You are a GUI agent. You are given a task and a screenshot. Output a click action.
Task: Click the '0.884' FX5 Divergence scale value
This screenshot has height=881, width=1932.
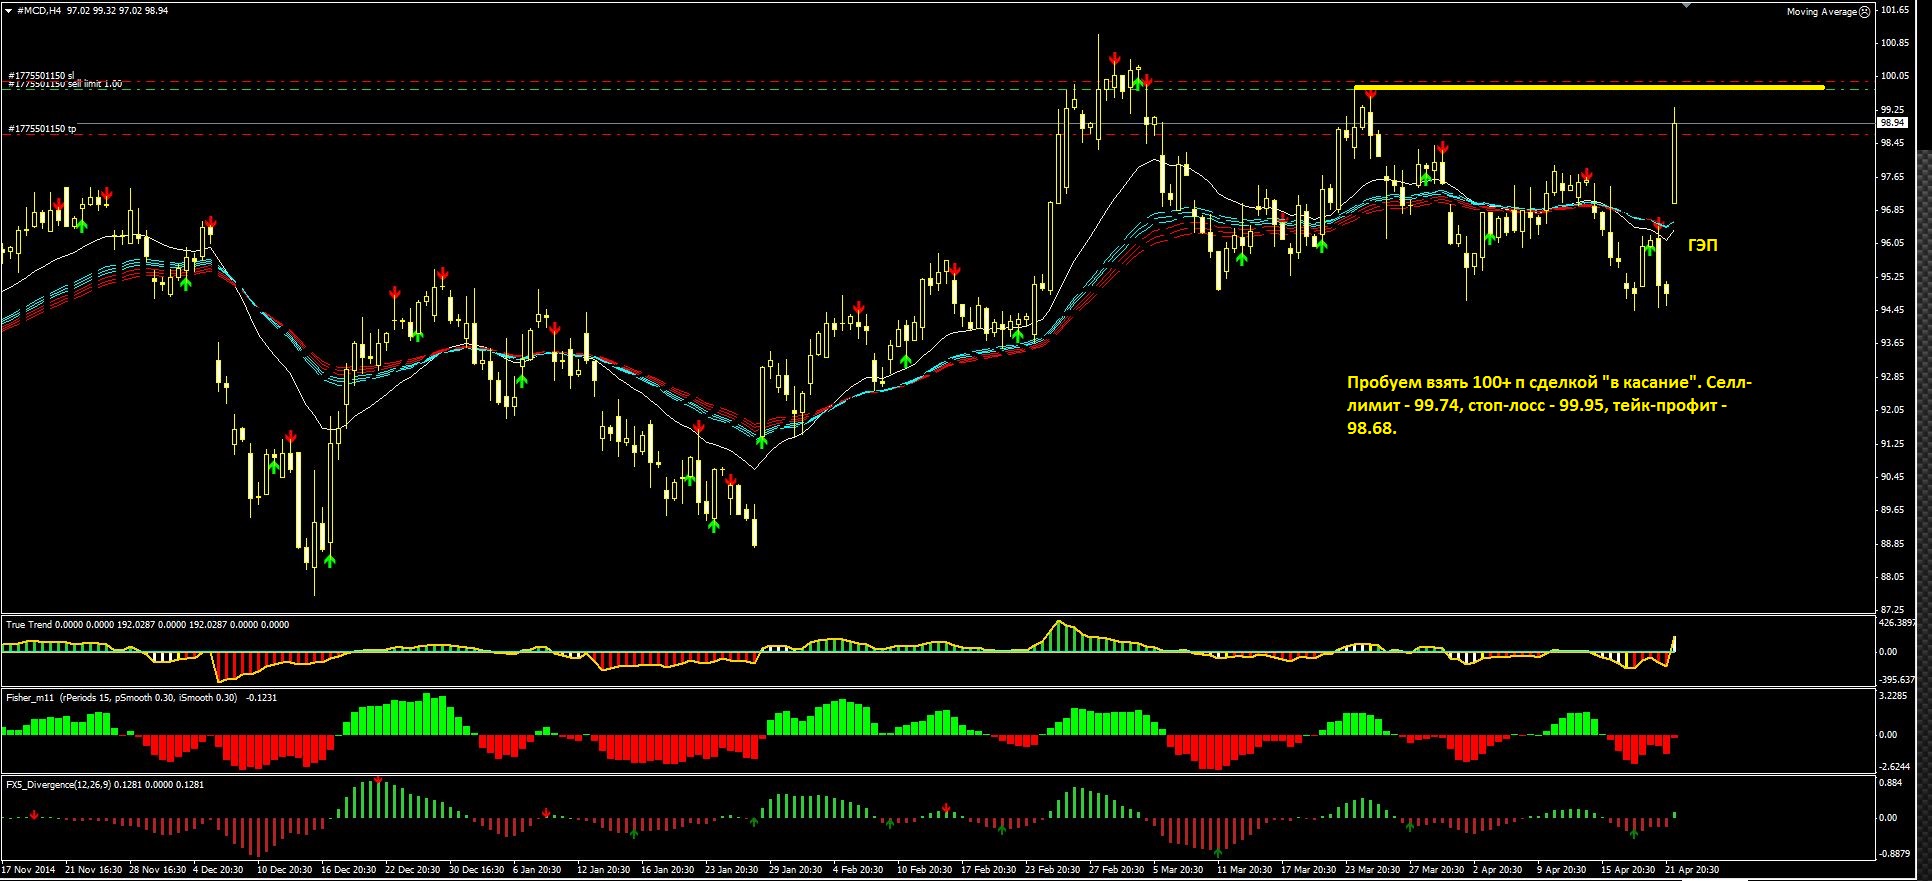click(1892, 783)
